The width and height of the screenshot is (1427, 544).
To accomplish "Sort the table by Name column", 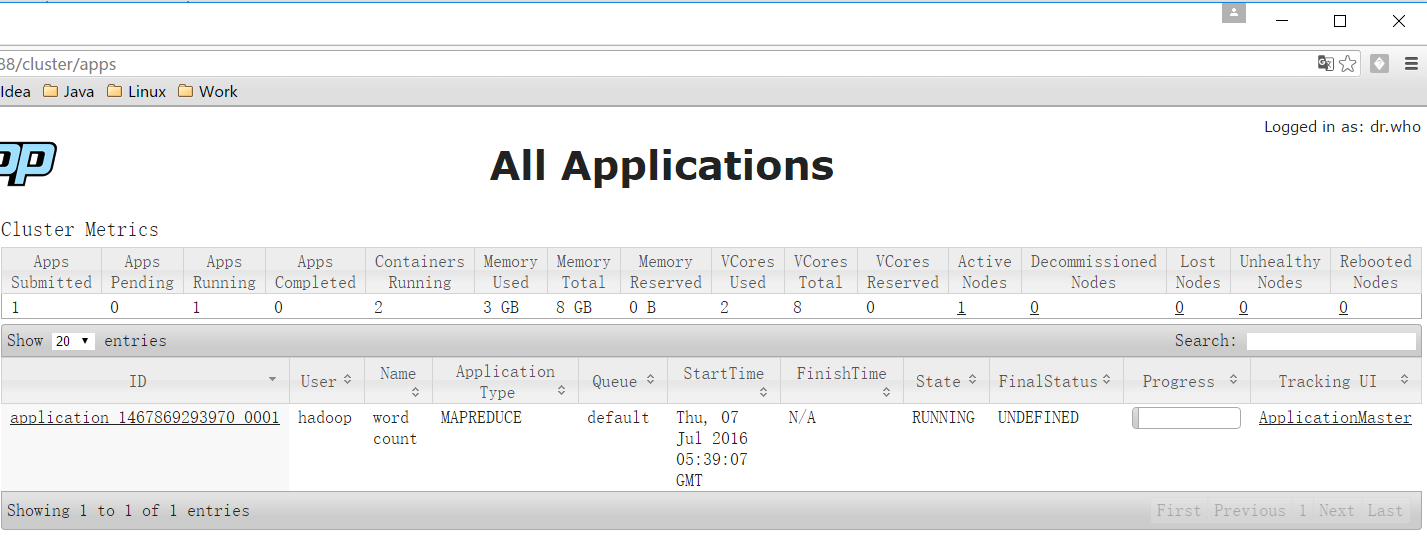I will pyautogui.click(x=398, y=381).
